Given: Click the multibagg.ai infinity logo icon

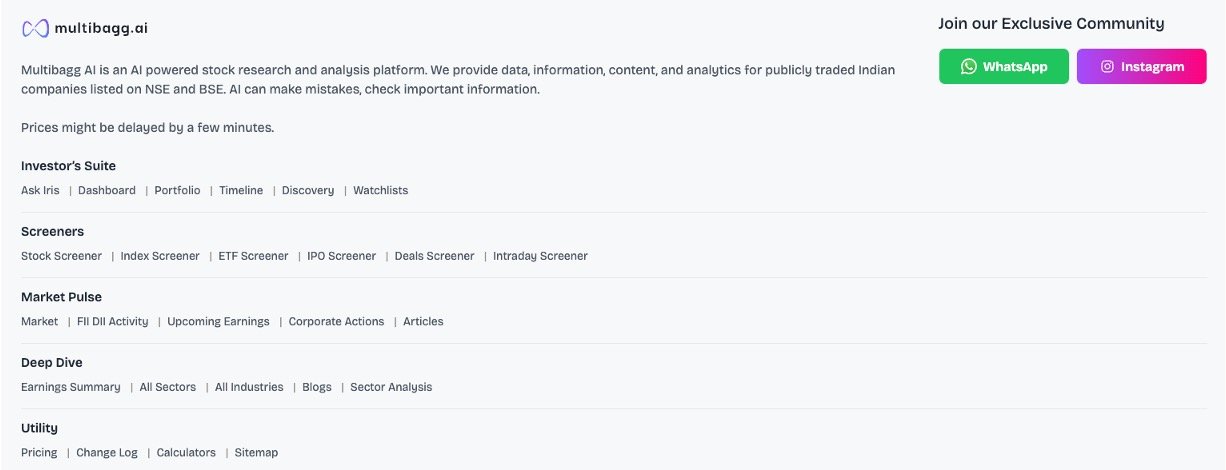Looking at the screenshot, I should click(x=36, y=28).
